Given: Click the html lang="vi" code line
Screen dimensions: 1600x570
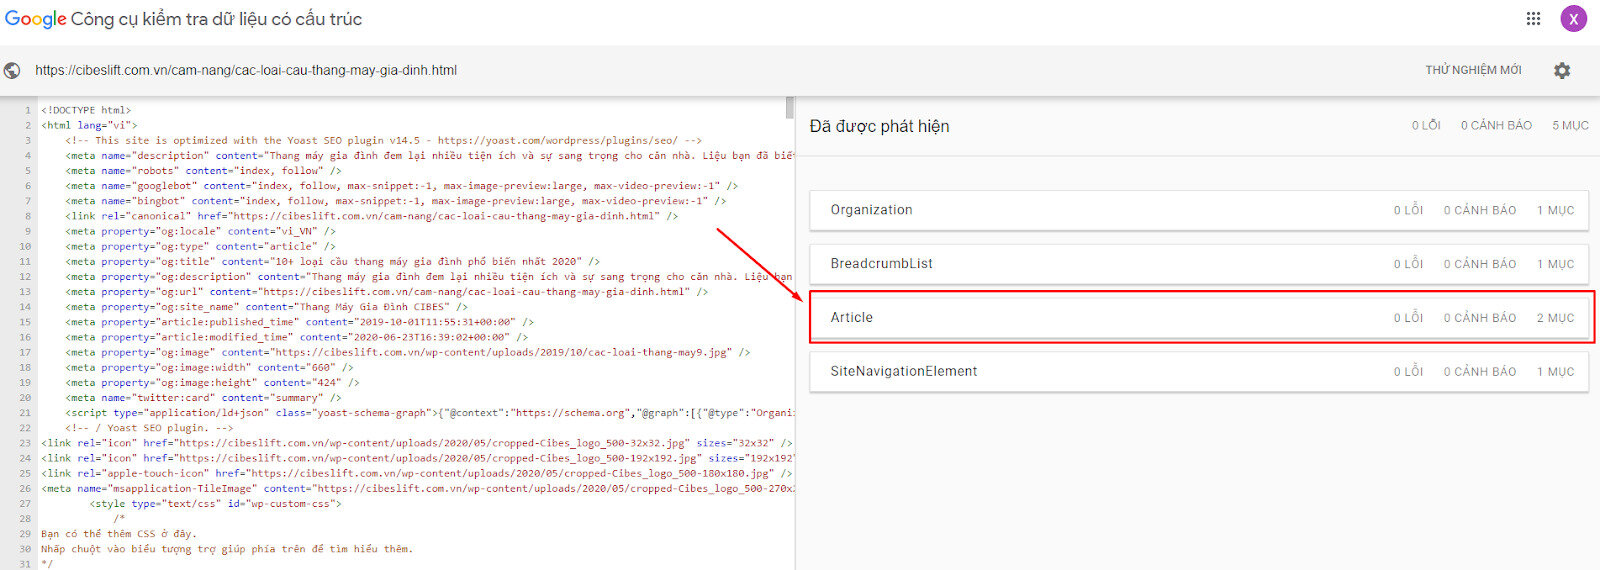Looking at the screenshot, I should pos(89,125).
